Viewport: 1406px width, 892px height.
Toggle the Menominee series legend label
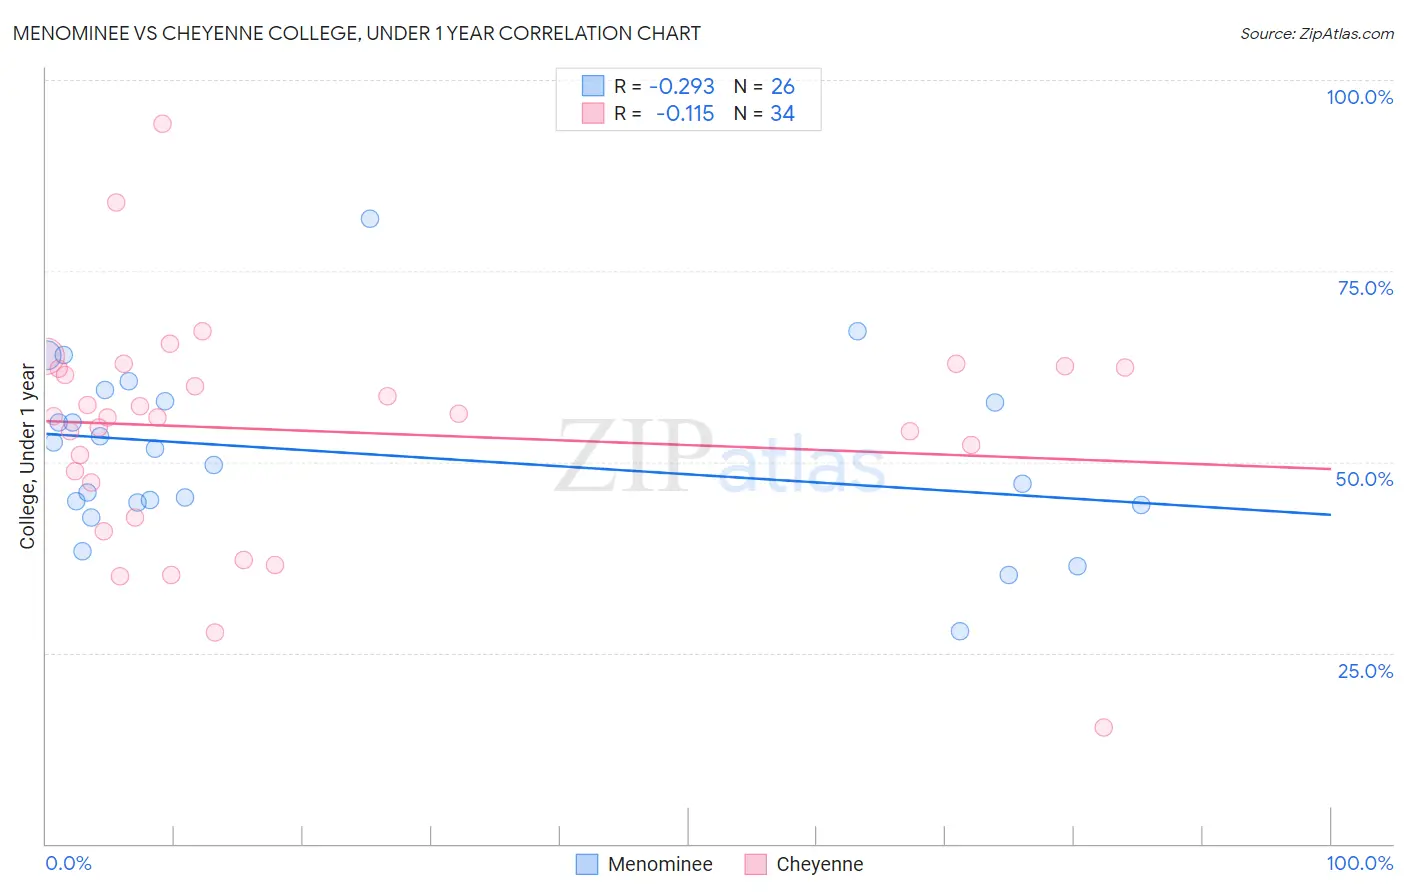click(660, 864)
